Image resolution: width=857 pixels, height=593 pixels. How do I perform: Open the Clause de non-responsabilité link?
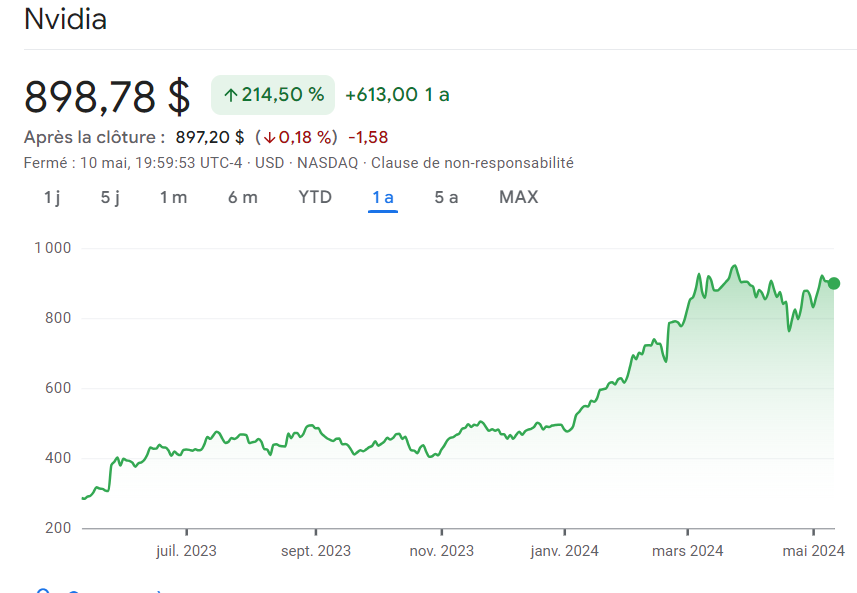click(x=472, y=162)
